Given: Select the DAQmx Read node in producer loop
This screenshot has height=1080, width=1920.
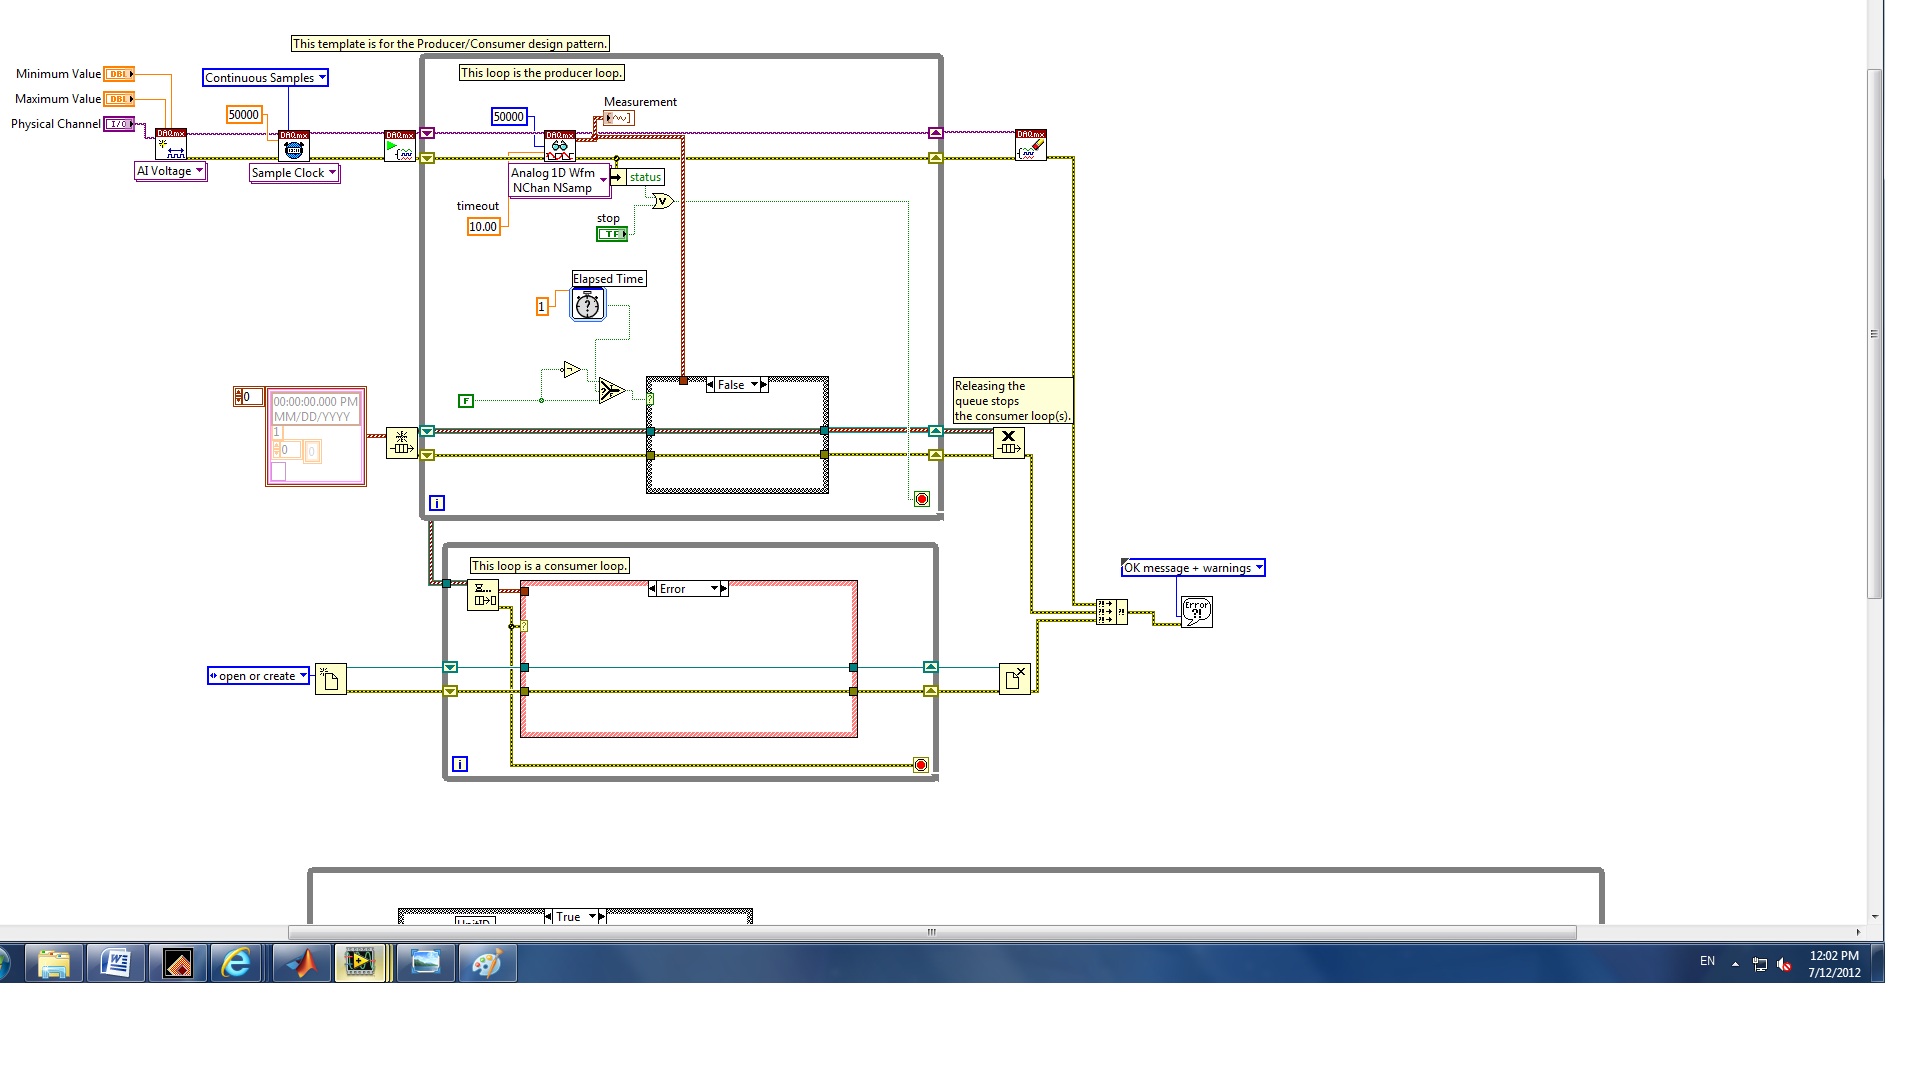Looking at the screenshot, I should (560, 146).
